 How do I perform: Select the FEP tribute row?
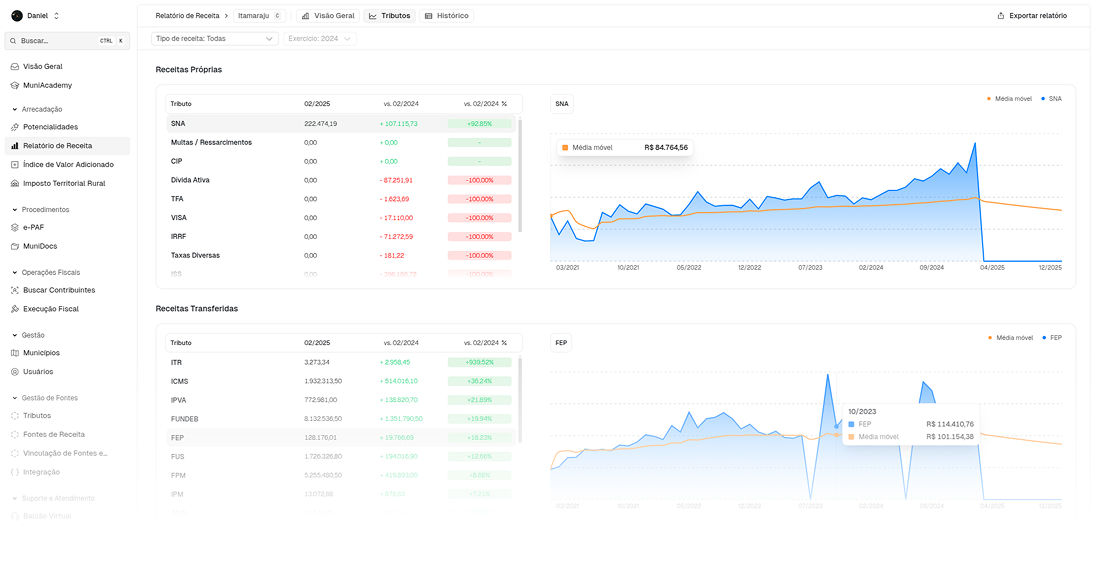(341, 438)
